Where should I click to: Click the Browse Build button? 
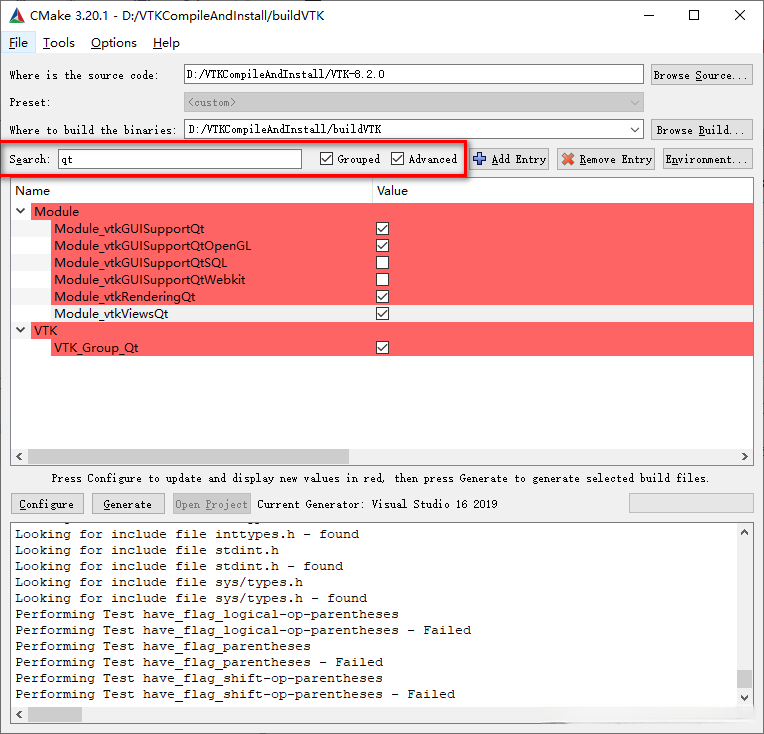(702, 130)
